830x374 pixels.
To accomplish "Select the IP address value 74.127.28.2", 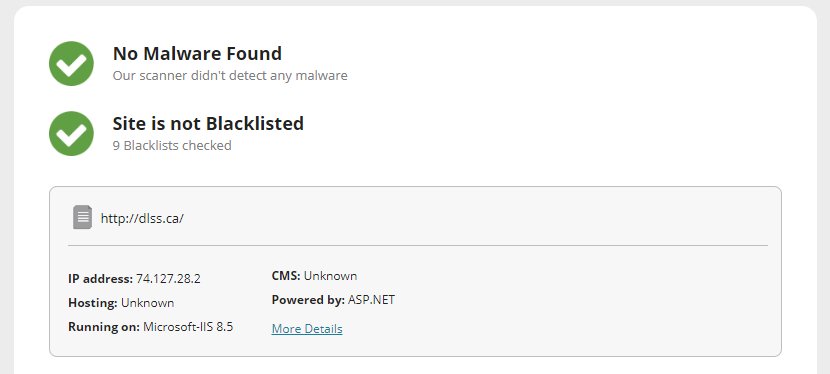I will point(168,279).
